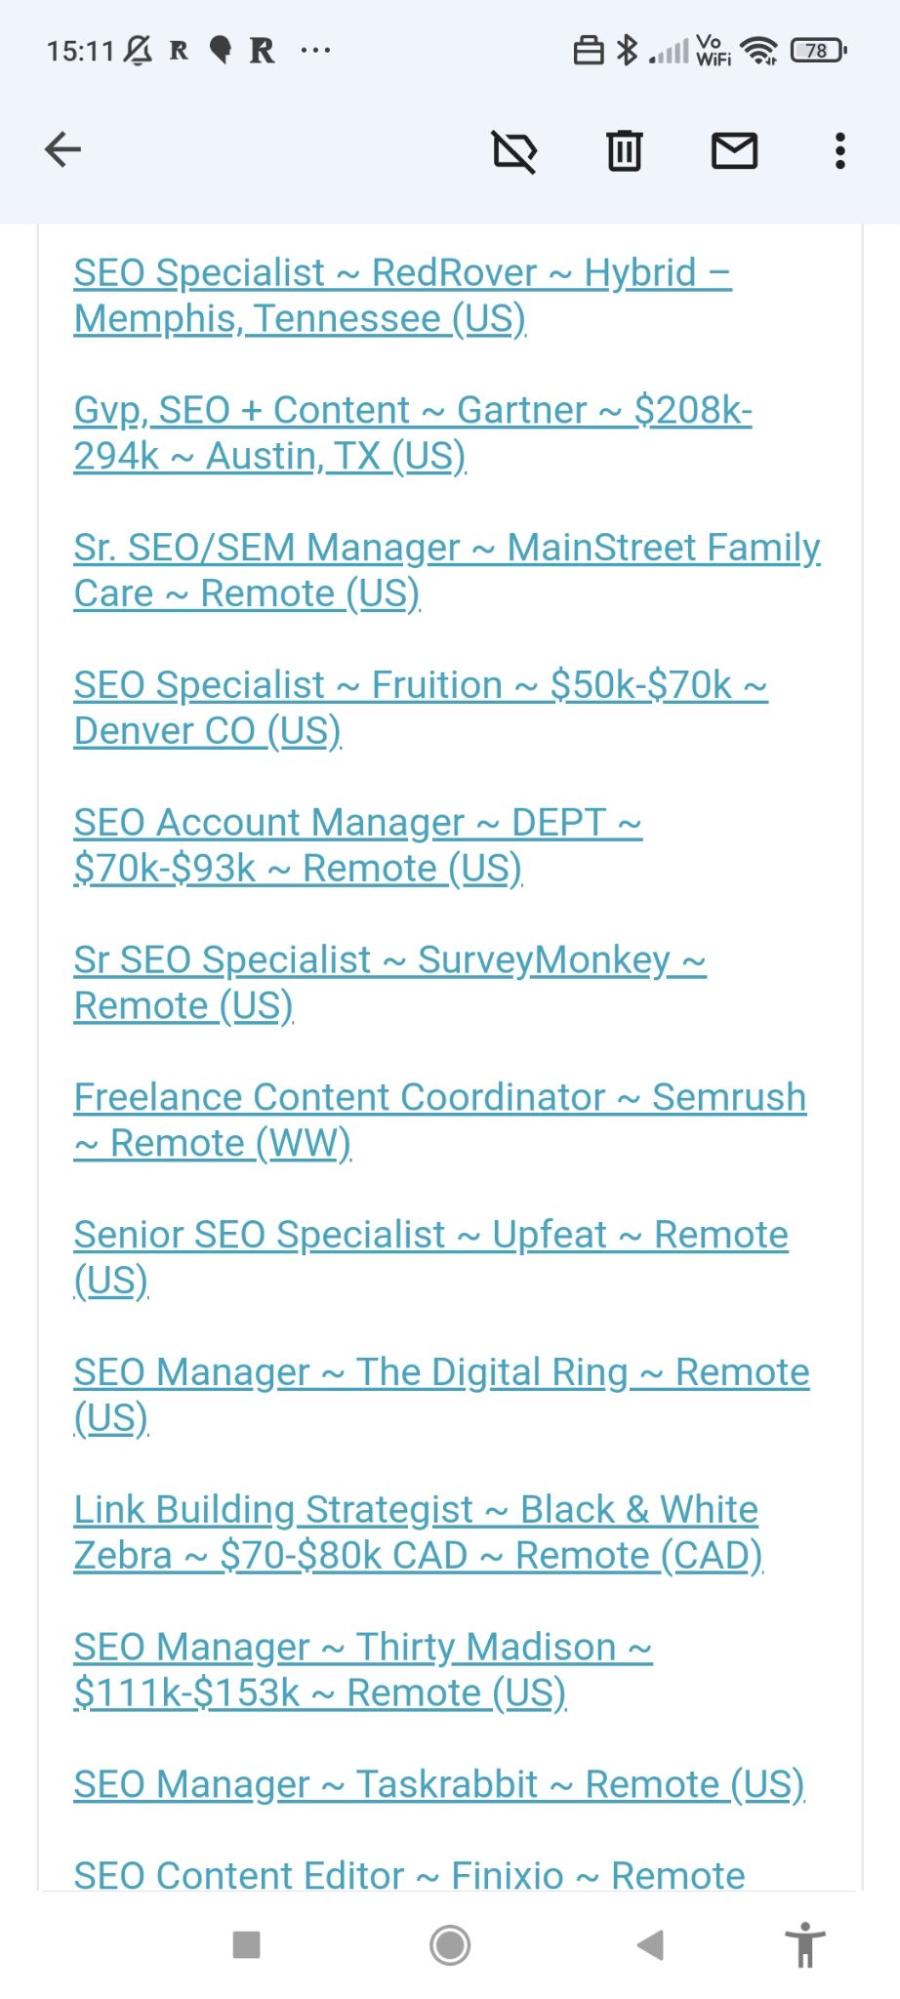The width and height of the screenshot is (900, 1999).
Task: Tap the accessibility shortcut icon in navbar
Action: [x=806, y=1945]
